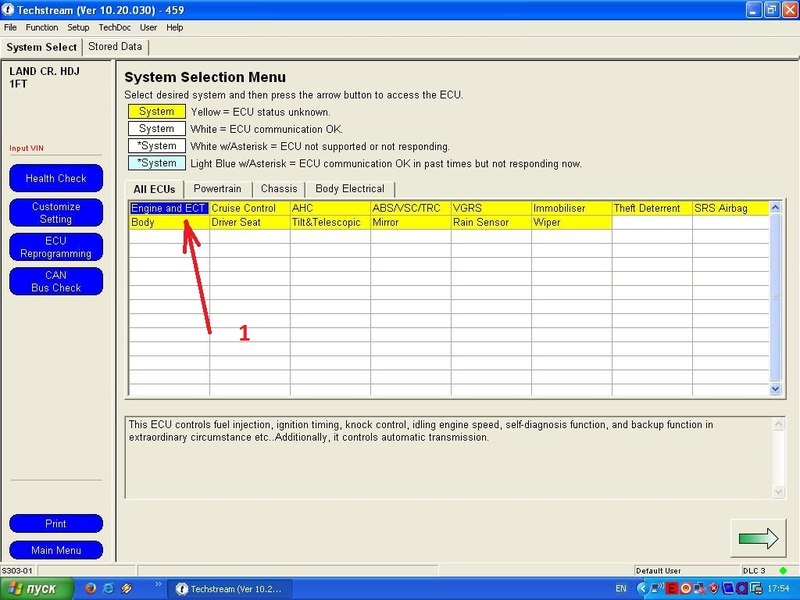Screen dimensions: 800x600
Task: Switch to the Body Electrical tab
Action: (350, 189)
